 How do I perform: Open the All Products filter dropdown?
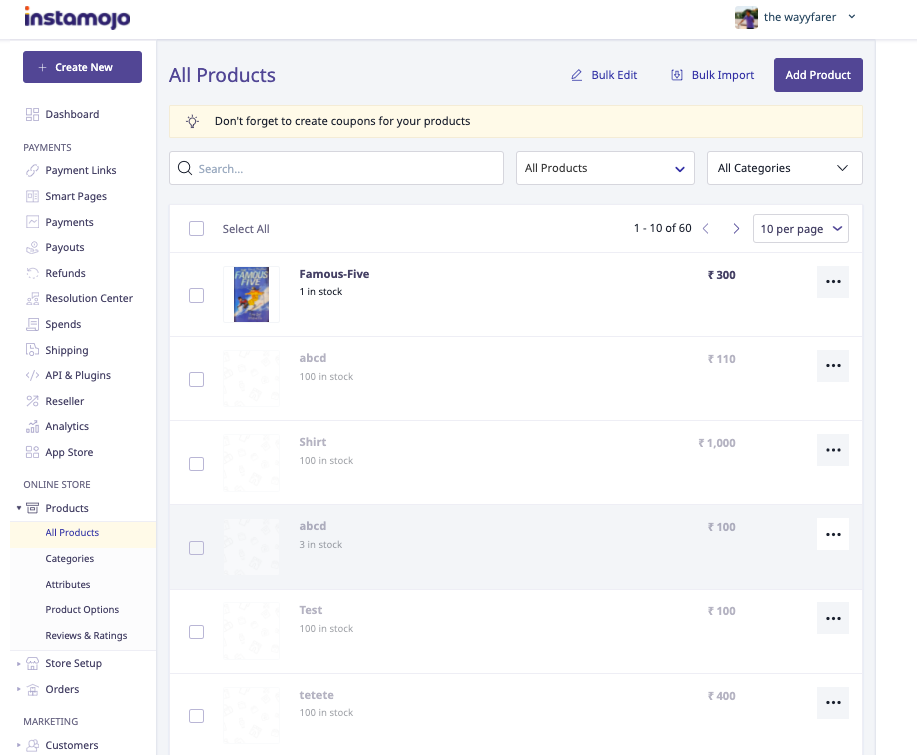tap(605, 168)
